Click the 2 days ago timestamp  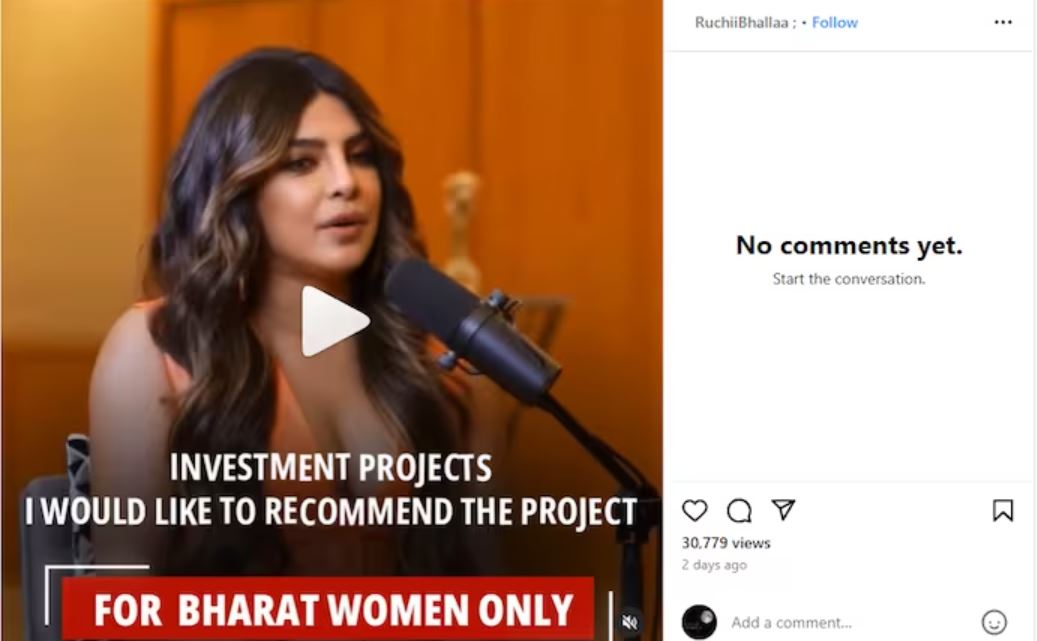click(714, 565)
